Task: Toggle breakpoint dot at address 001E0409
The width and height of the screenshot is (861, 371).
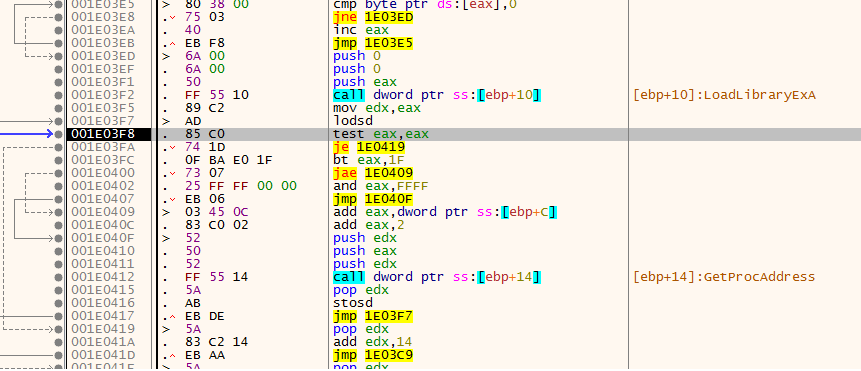Action: click(59, 212)
